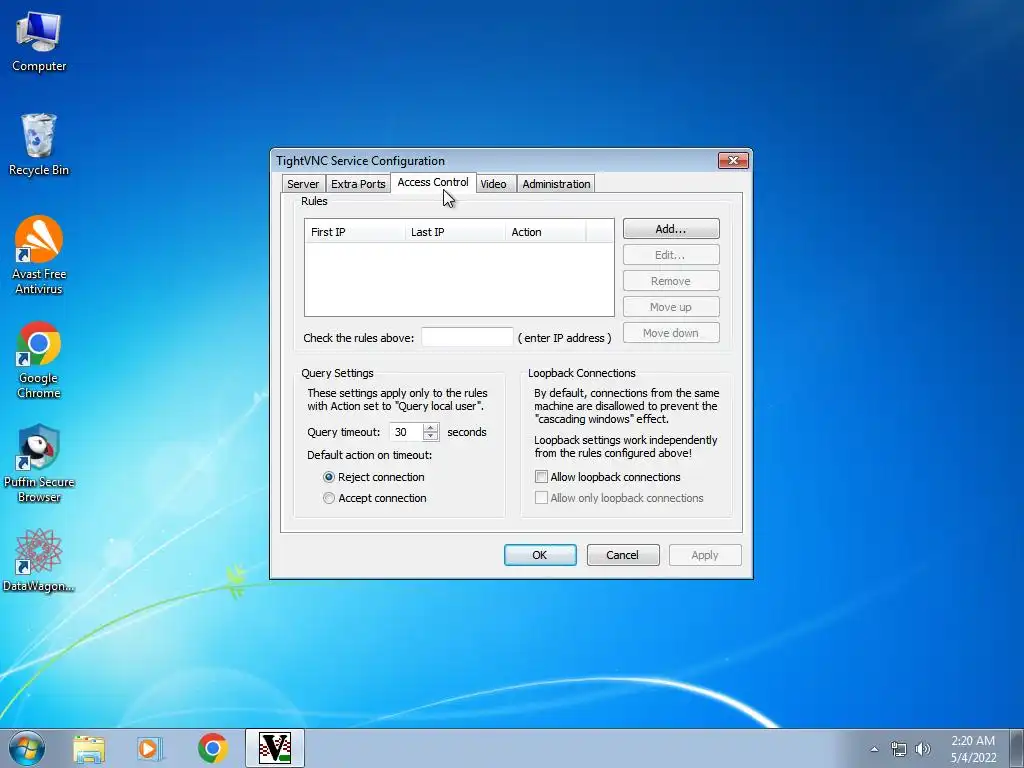
Task: Select the Access Control tab
Action: [x=433, y=182]
